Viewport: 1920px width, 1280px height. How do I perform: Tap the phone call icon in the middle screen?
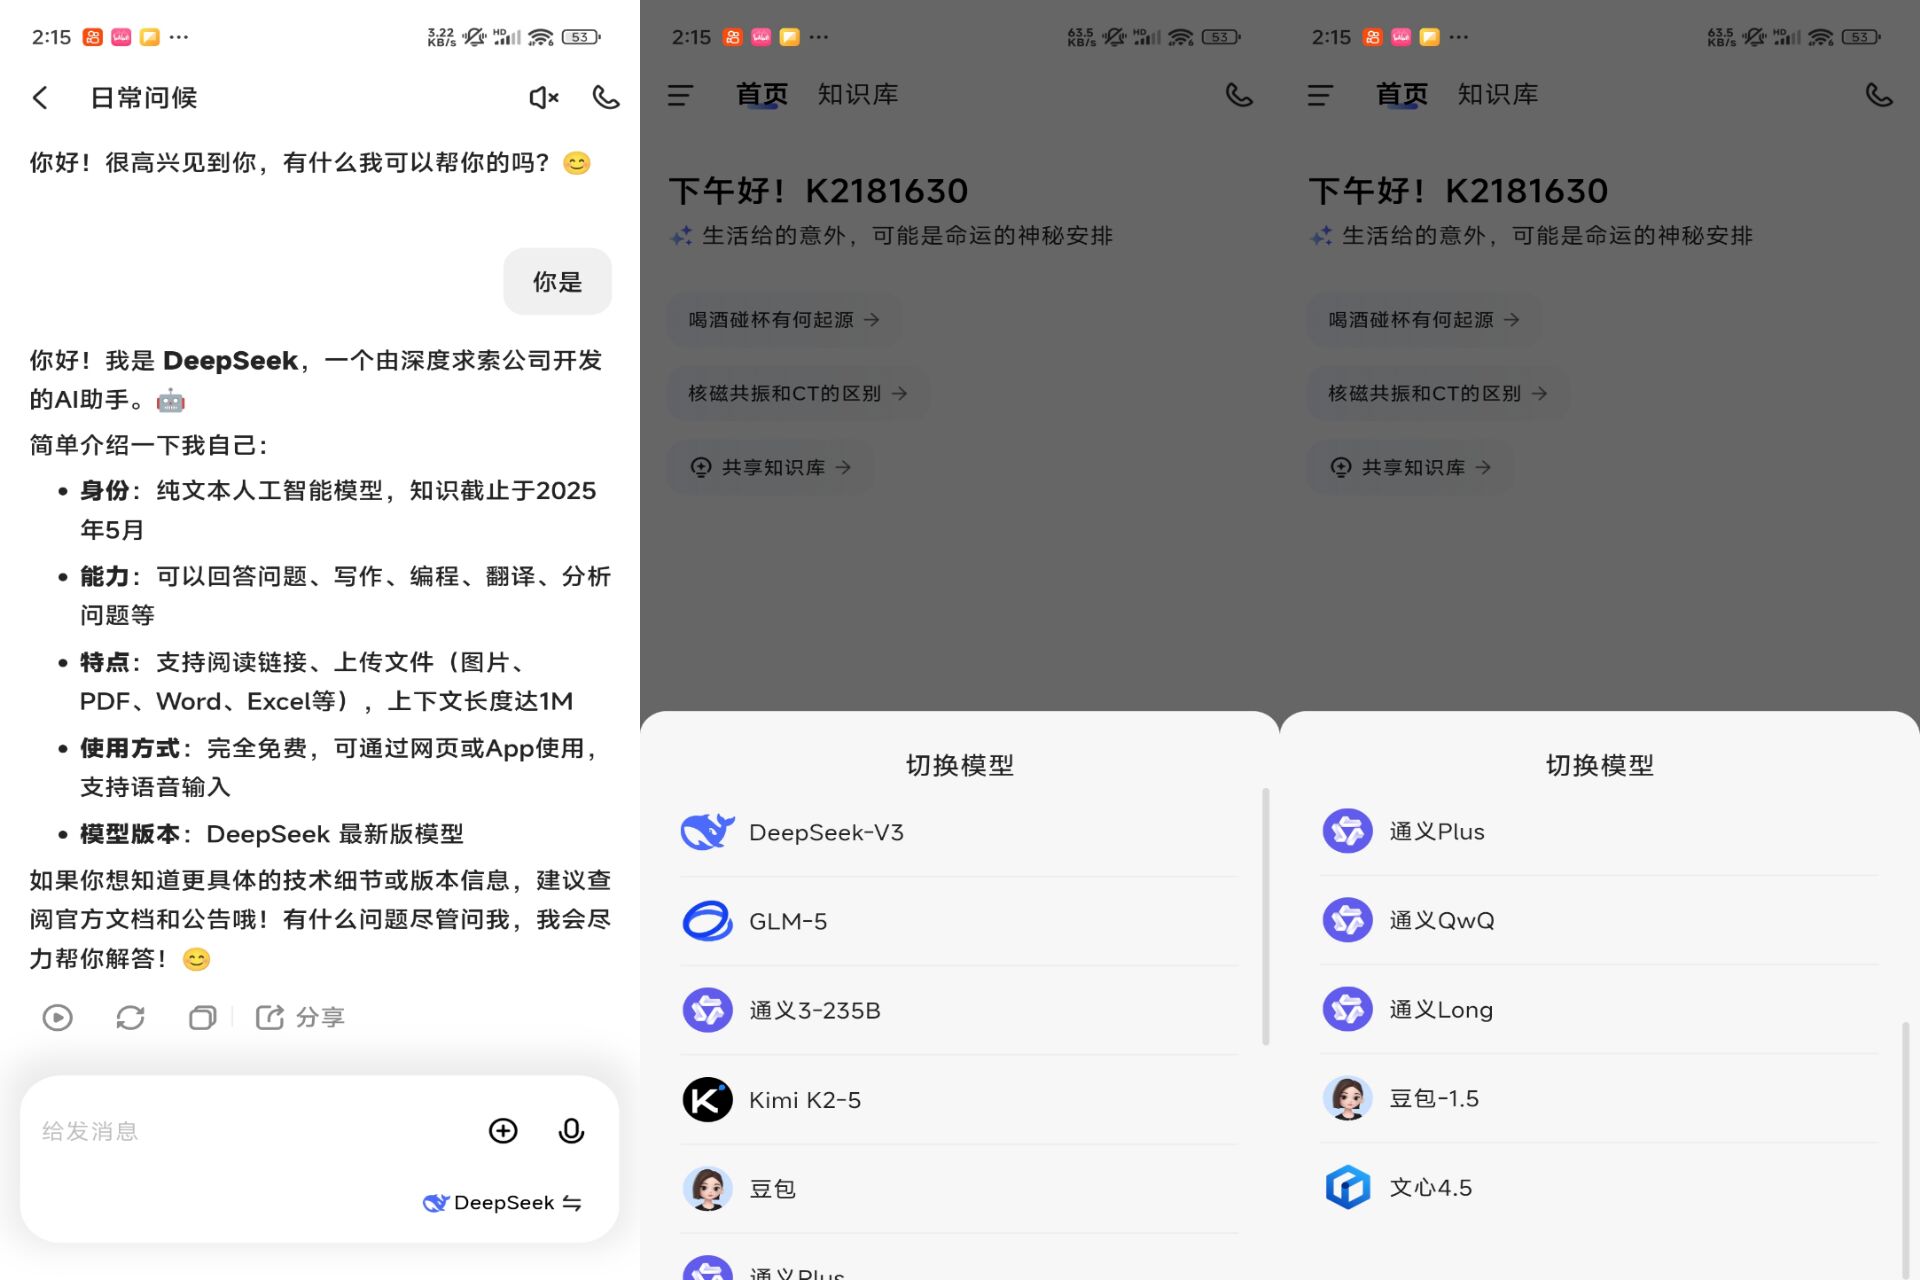1239,95
